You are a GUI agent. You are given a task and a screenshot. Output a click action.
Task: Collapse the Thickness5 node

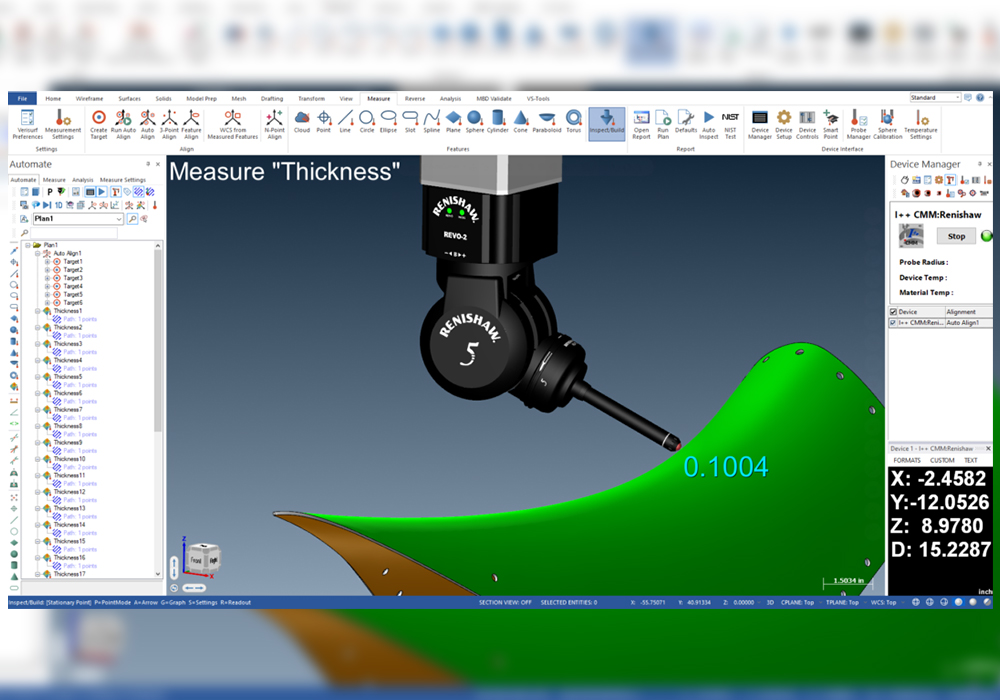[x=38, y=377]
